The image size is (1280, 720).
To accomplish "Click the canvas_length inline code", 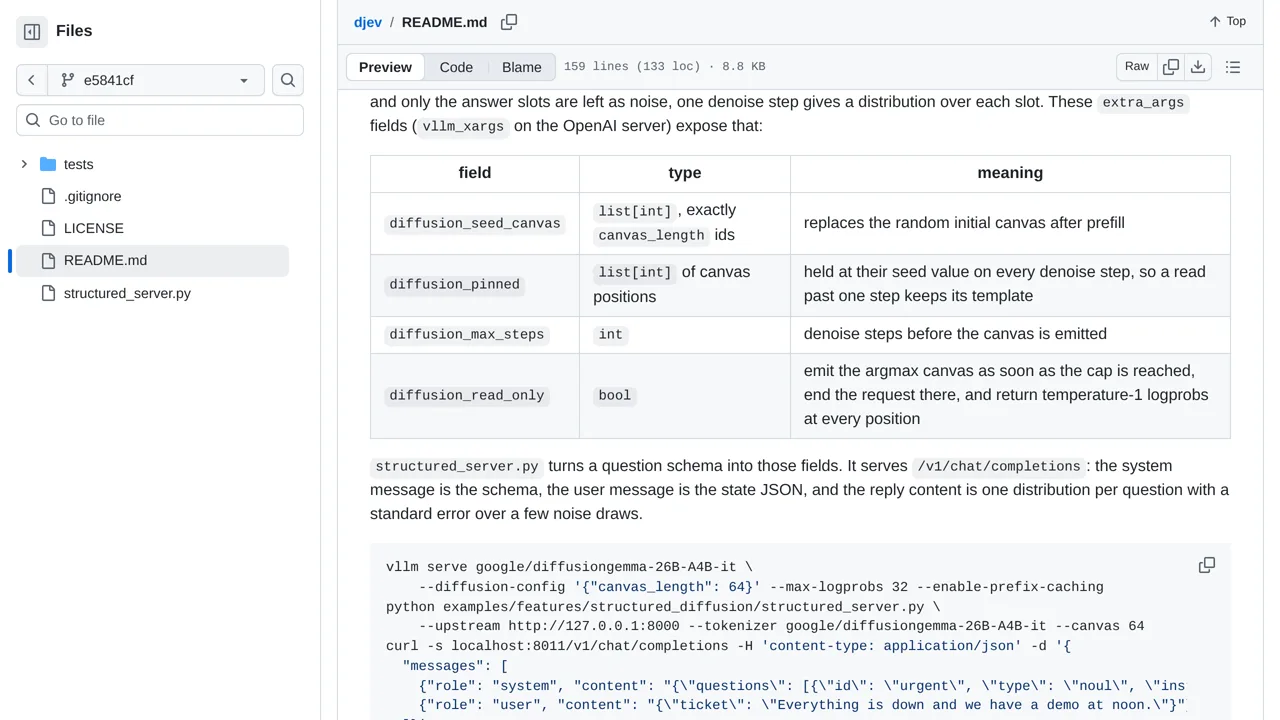I will pos(651,236).
